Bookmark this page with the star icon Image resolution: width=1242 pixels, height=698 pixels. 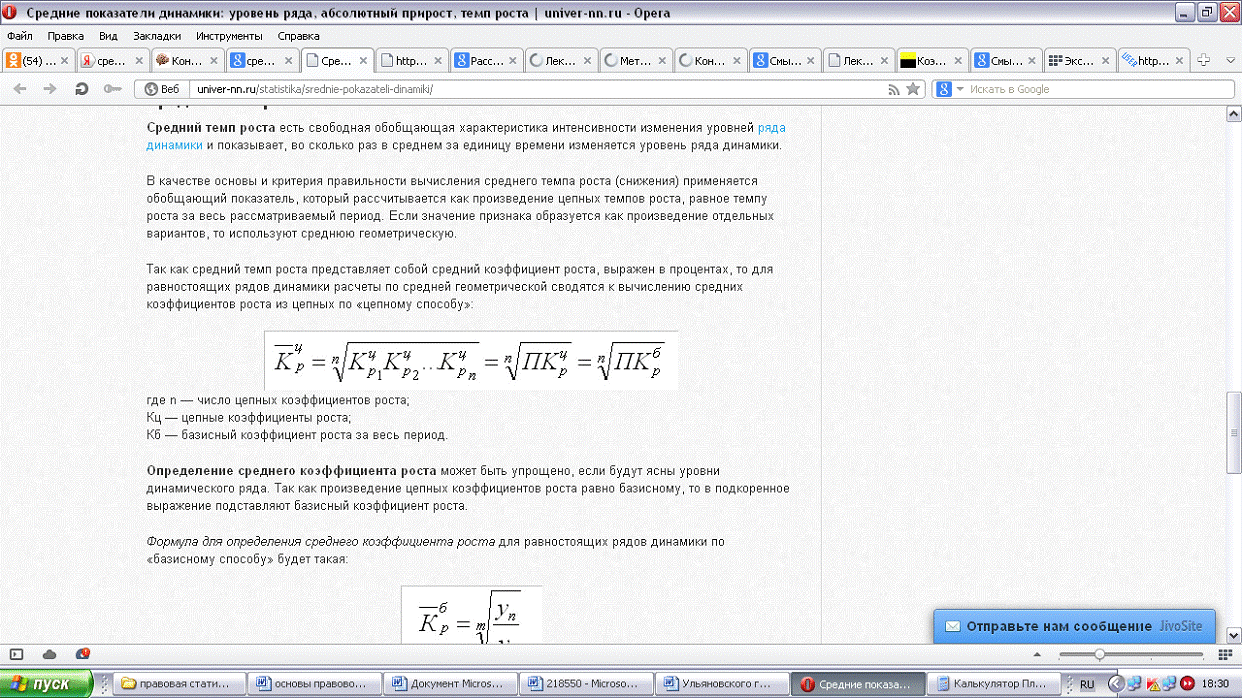point(913,89)
